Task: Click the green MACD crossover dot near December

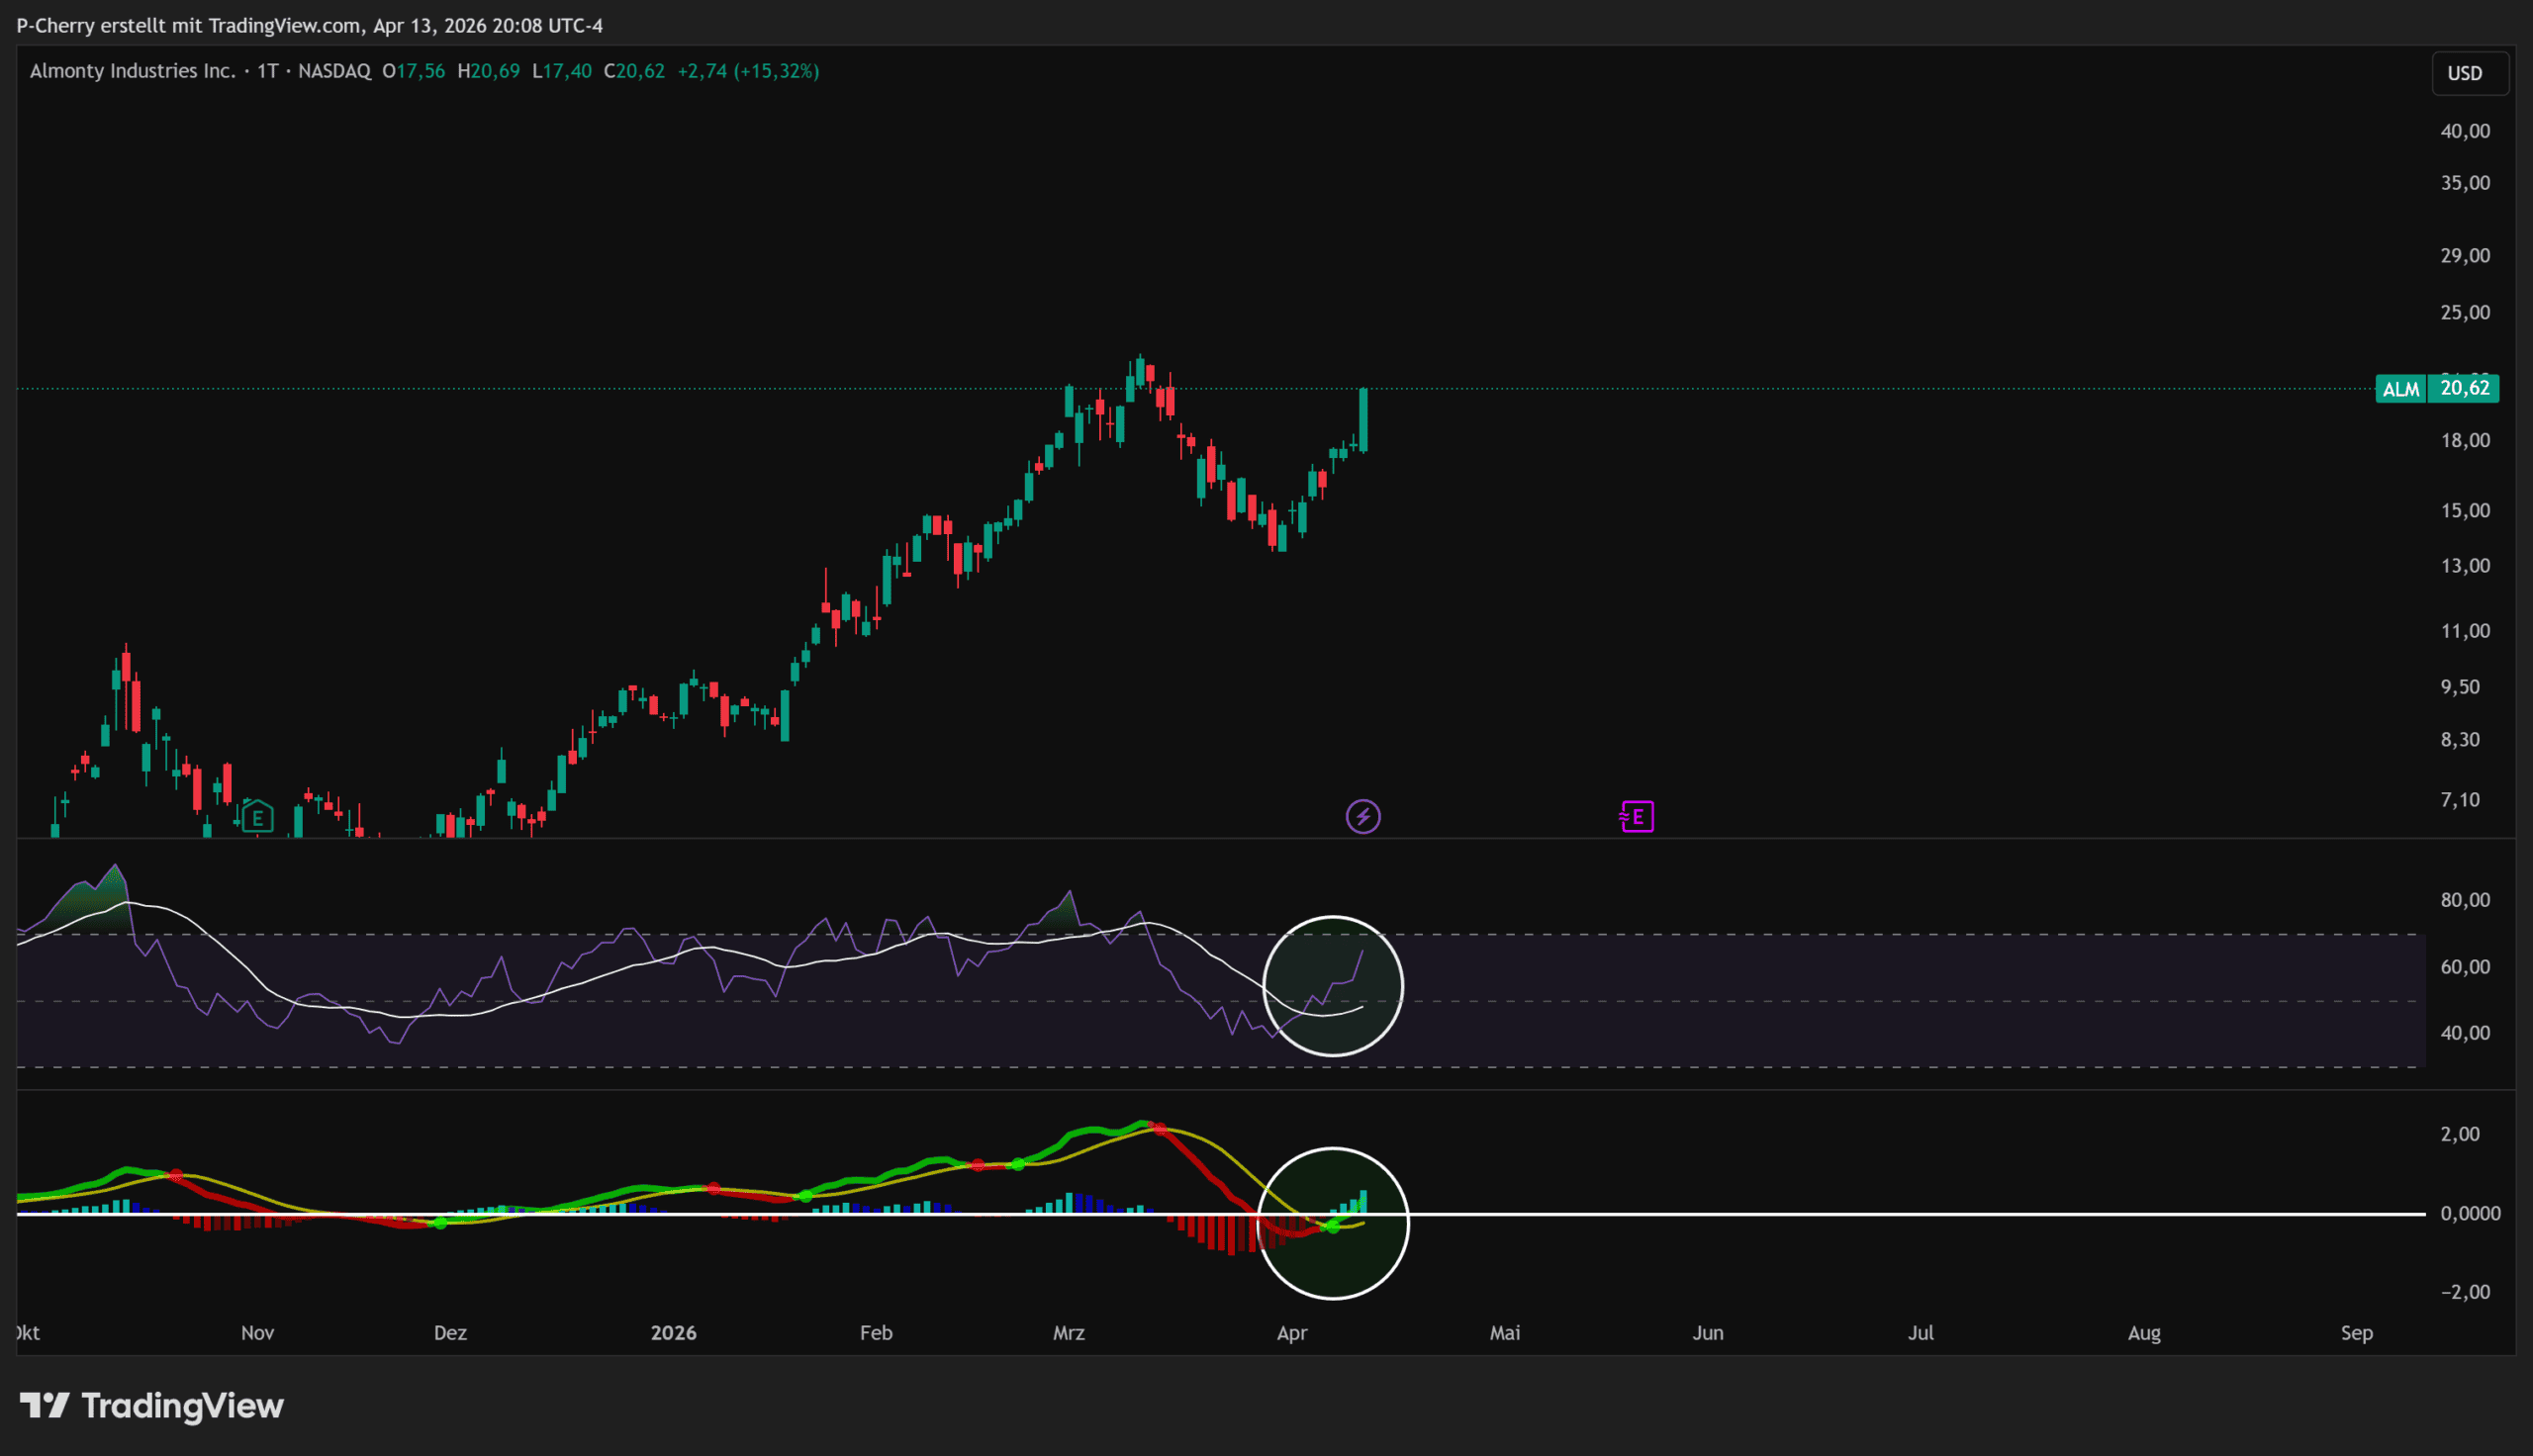Action: click(x=440, y=1223)
